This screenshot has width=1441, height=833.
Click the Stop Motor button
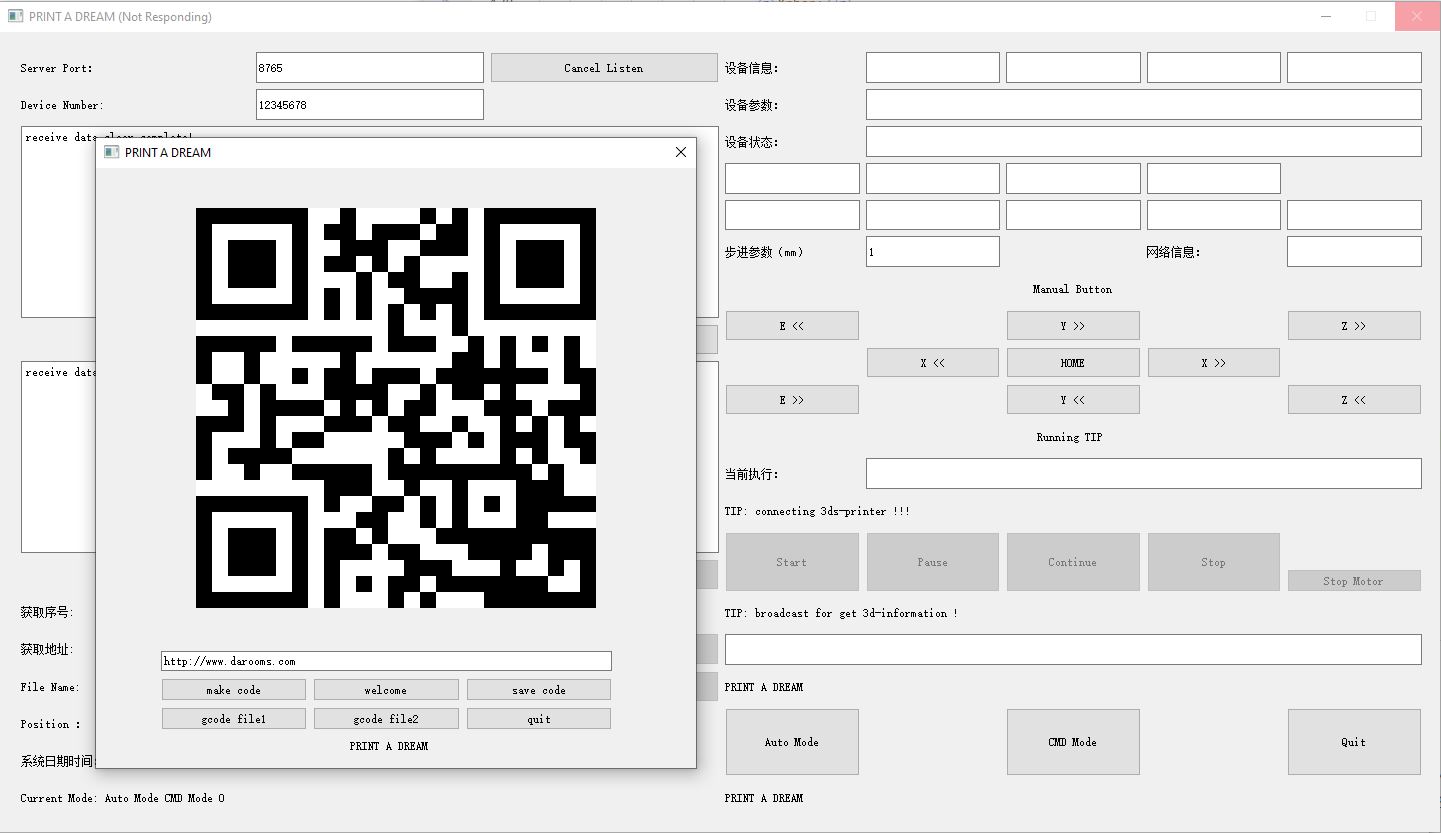[1354, 581]
